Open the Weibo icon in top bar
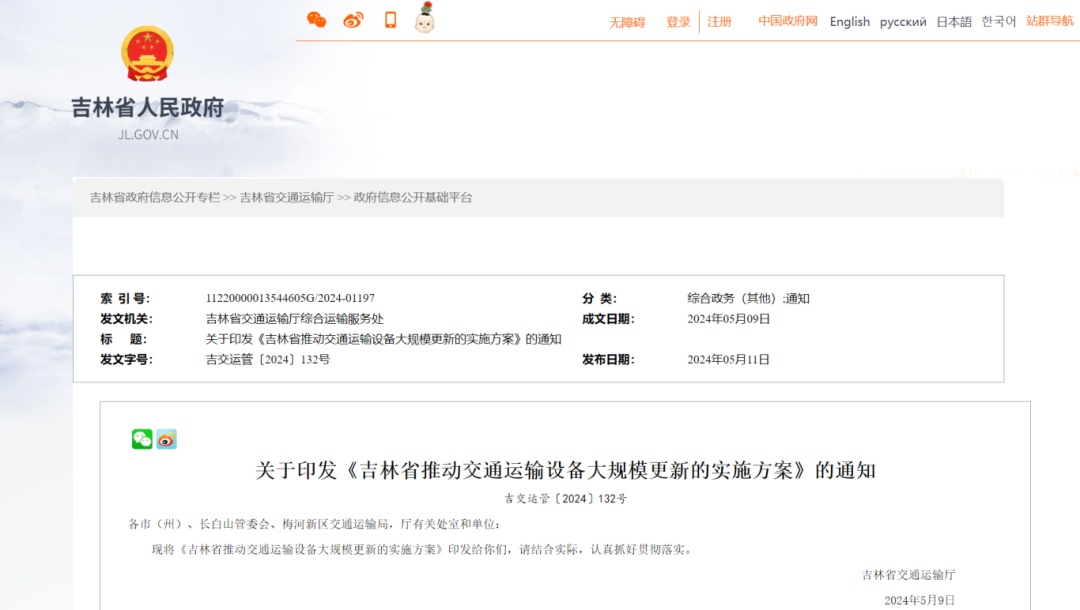The image size is (1080, 610). pos(353,20)
